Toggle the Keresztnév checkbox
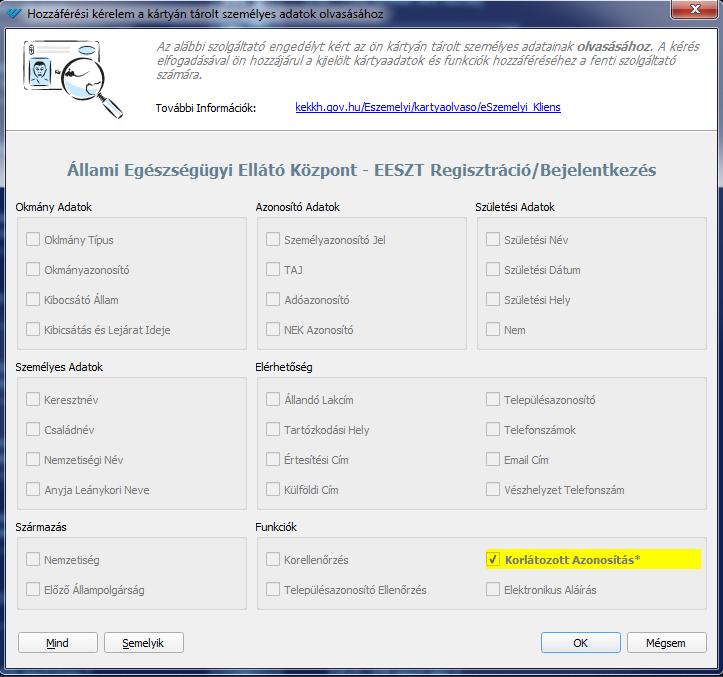The width and height of the screenshot is (723, 677). (33, 399)
